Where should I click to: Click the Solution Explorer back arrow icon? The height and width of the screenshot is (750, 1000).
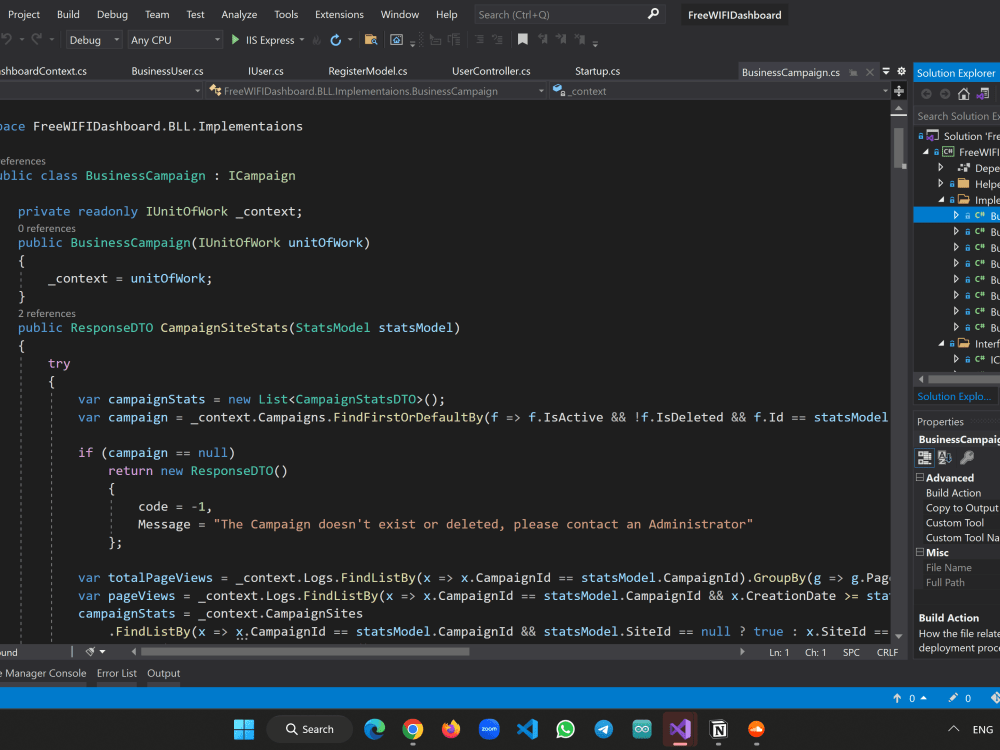click(926, 94)
